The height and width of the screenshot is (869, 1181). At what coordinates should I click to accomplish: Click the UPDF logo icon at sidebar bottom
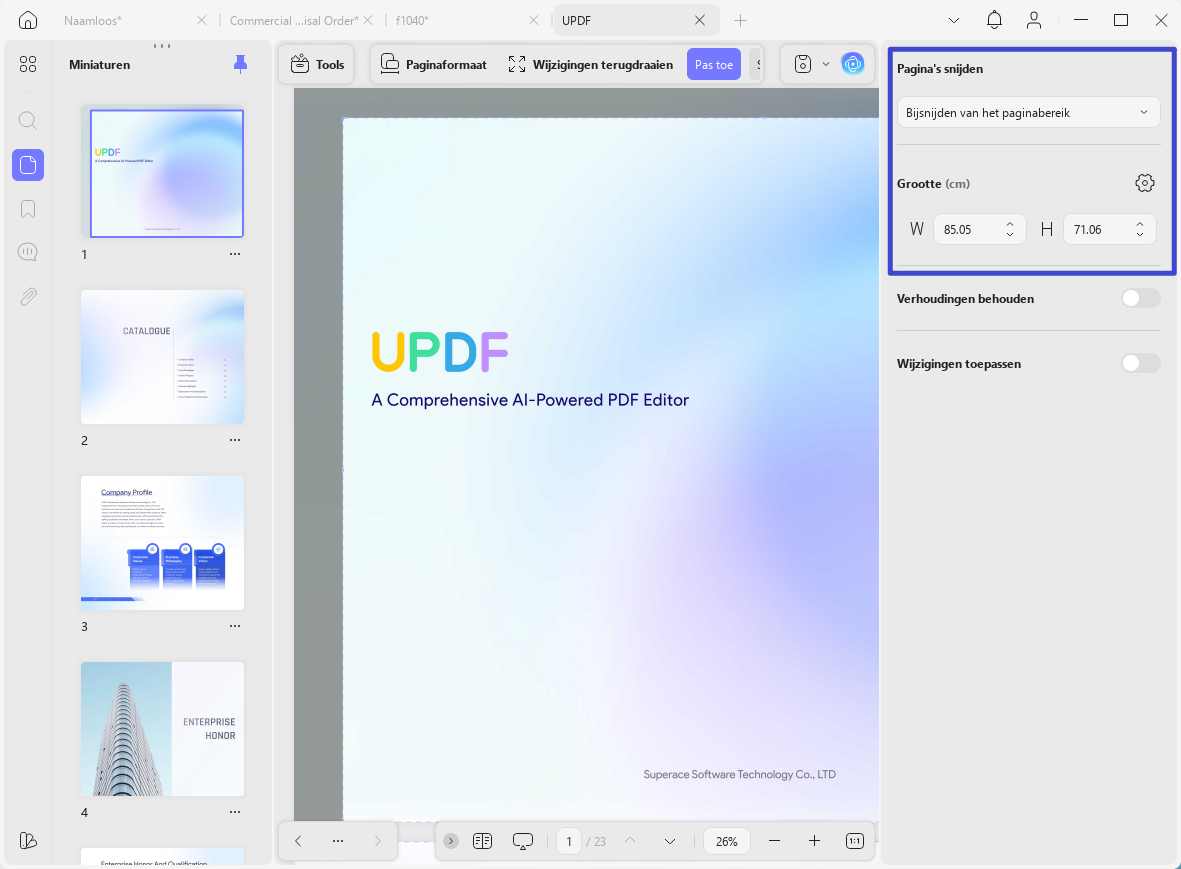coord(28,840)
